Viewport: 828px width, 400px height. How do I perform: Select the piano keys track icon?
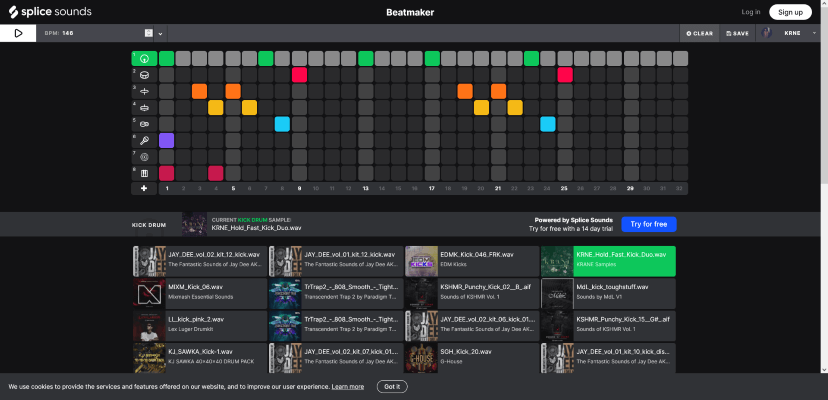pos(144,173)
